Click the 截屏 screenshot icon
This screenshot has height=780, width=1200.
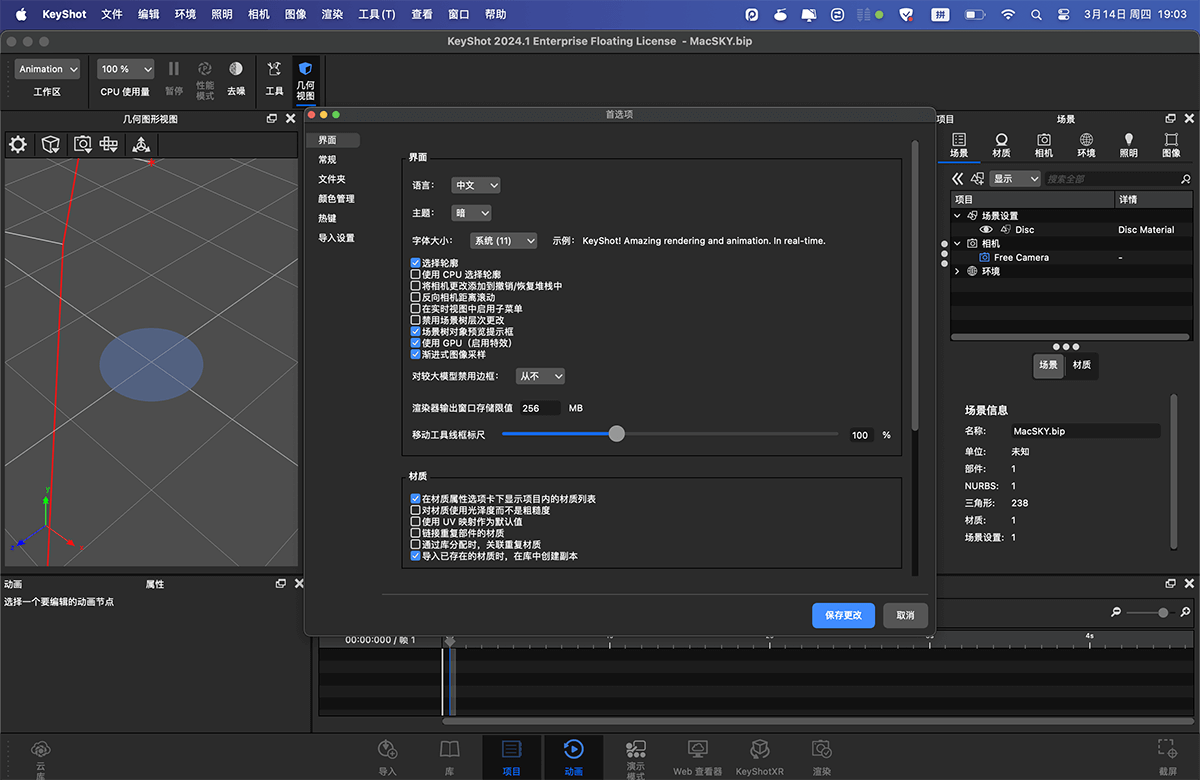pos(1167,749)
